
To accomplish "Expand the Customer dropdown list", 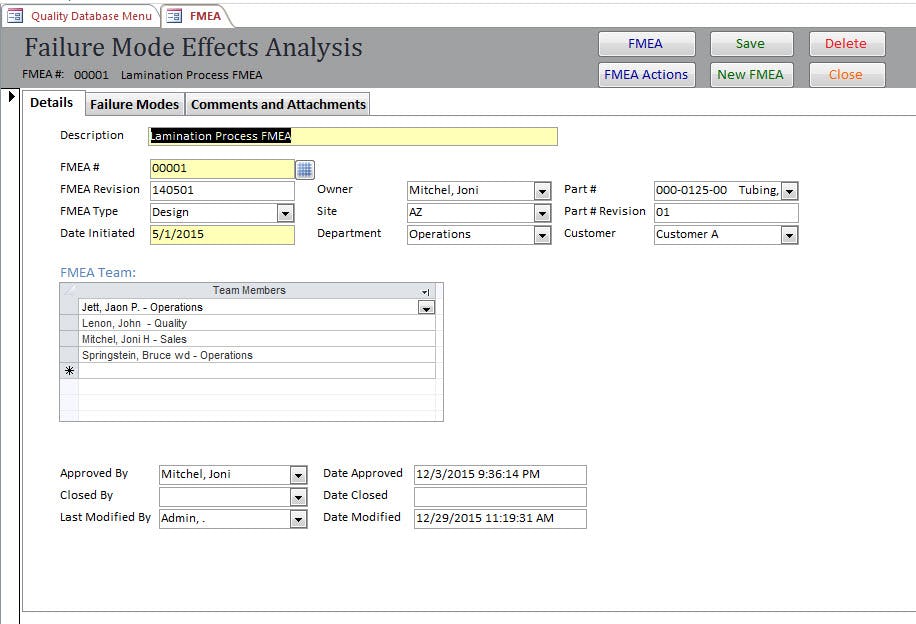I will click(x=789, y=235).
